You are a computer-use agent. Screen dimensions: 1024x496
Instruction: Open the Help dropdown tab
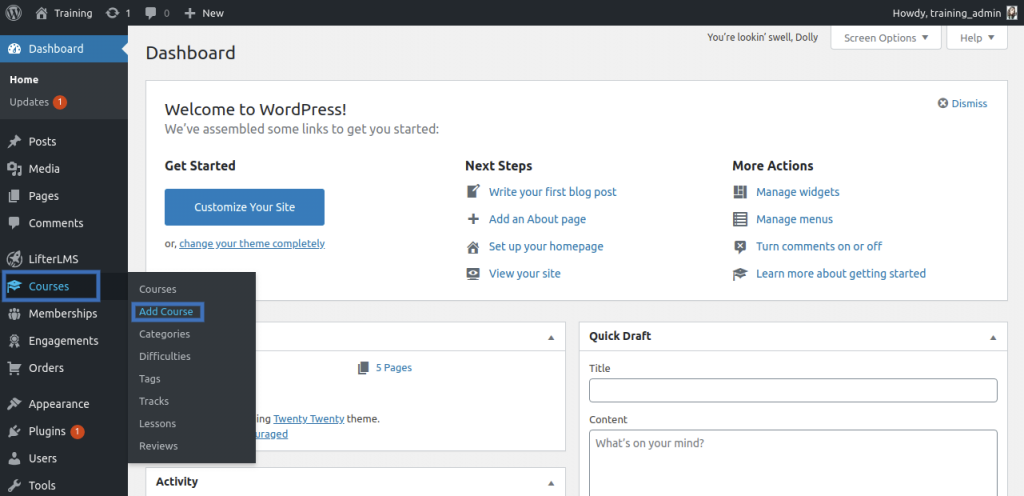pyautogui.click(x=977, y=38)
